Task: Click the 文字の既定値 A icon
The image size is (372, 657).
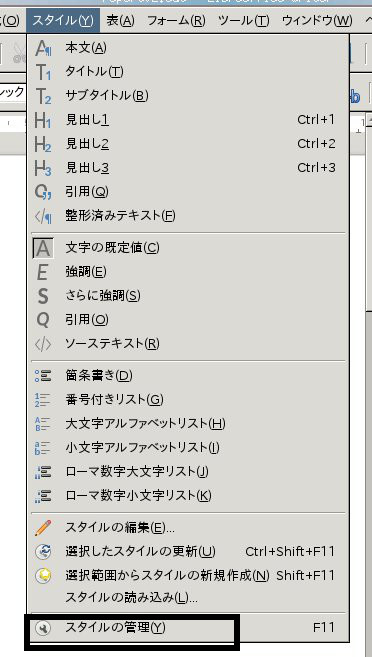Action: (43, 248)
